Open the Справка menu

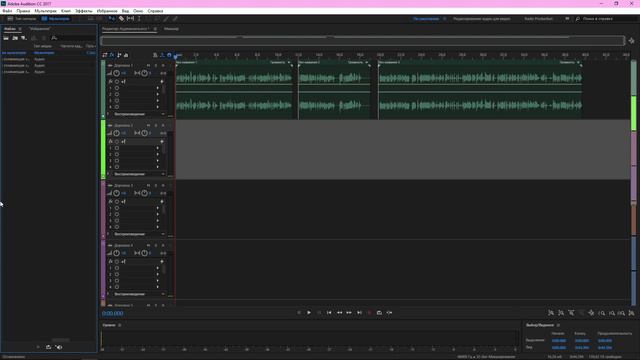point(155,11)
